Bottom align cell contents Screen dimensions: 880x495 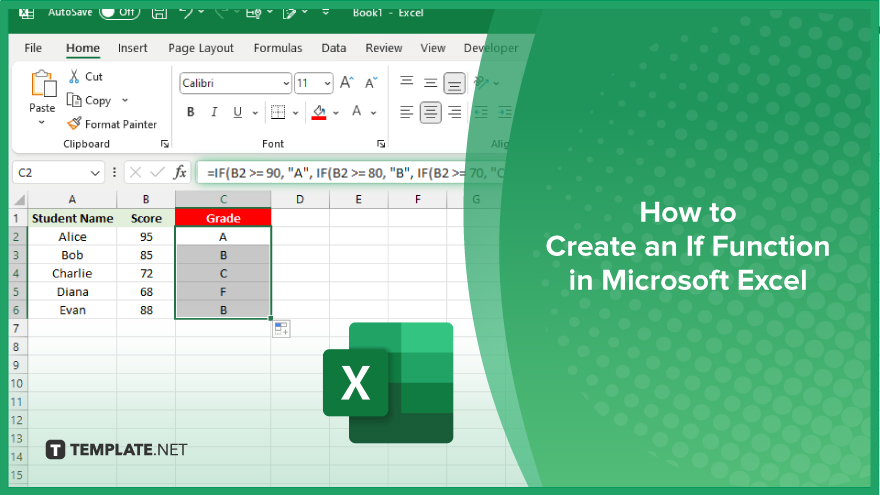tap(454, 83)
